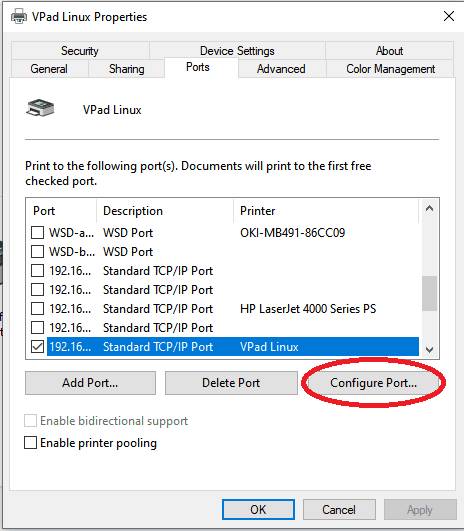The image size is (464, 531).
Task: Open the Advanced tab
Action: 281,69
